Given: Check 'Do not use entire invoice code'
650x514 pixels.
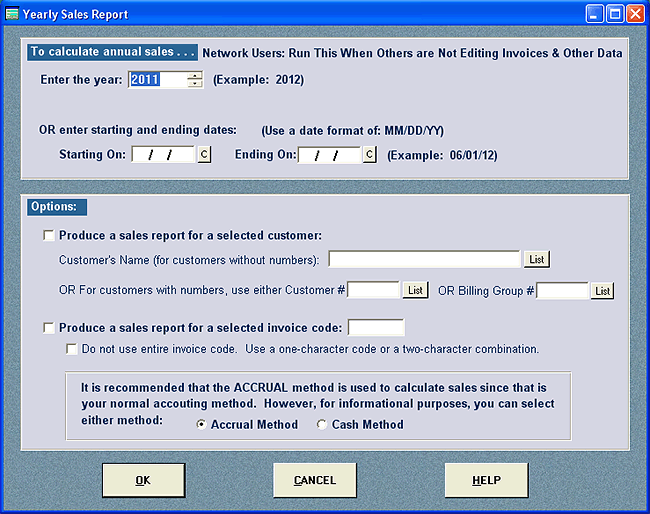Looking at the screenshot, I should click(71, 349).
